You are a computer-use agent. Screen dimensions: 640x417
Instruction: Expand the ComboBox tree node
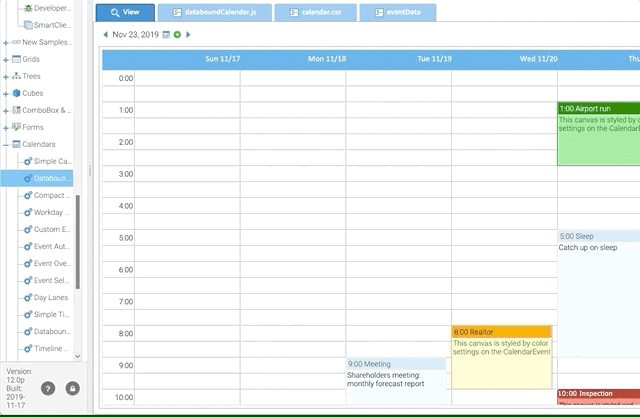(6, 110)
